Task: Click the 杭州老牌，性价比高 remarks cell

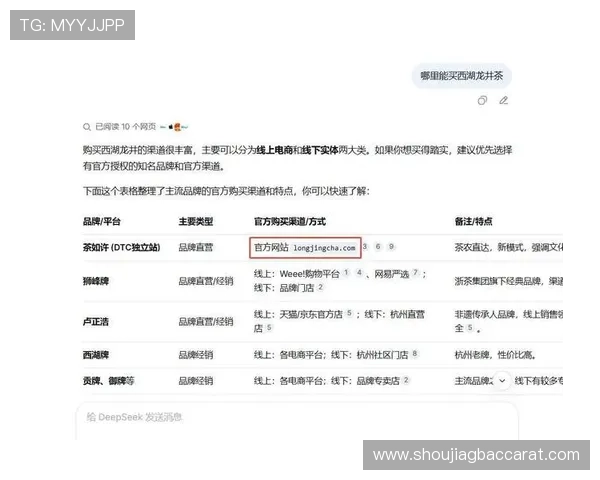Action: (x=495, y=355)
